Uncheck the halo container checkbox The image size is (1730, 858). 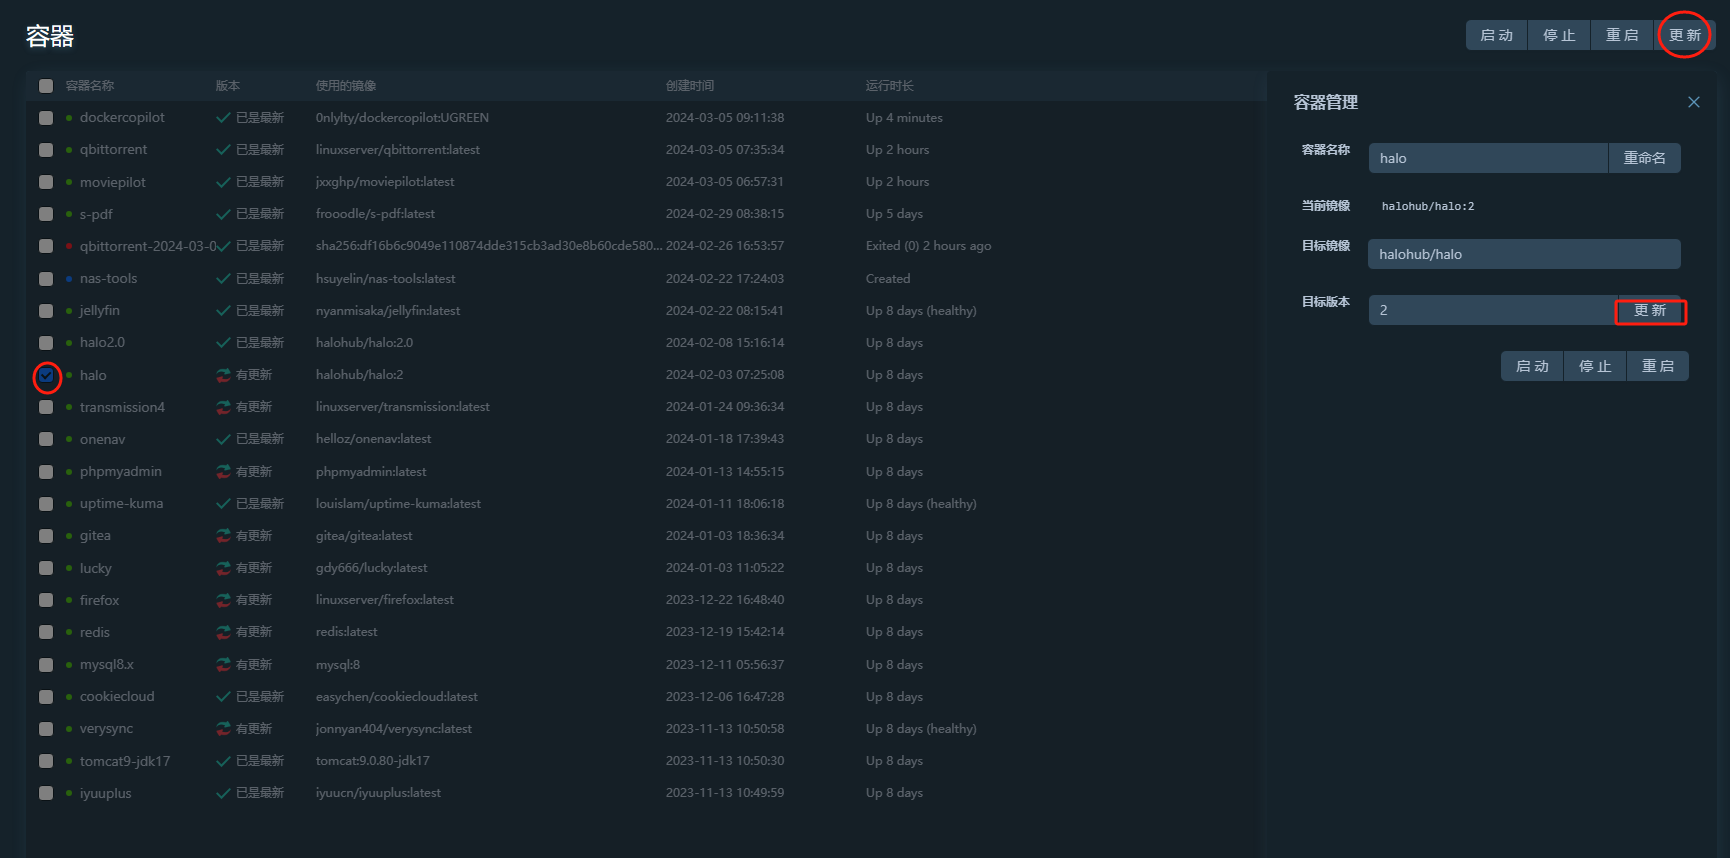click(46, 376)
